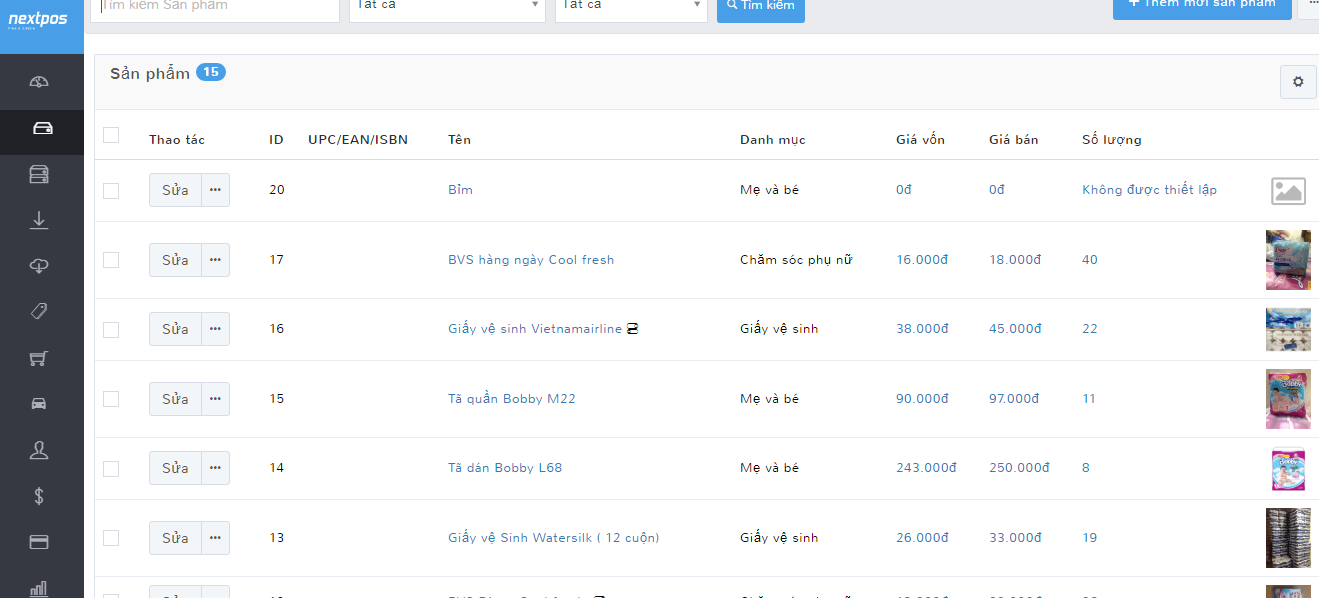Open BVS hàng ngày Cool fresh link
Screen dimensions: 1319x598
(x=531, y=260)
